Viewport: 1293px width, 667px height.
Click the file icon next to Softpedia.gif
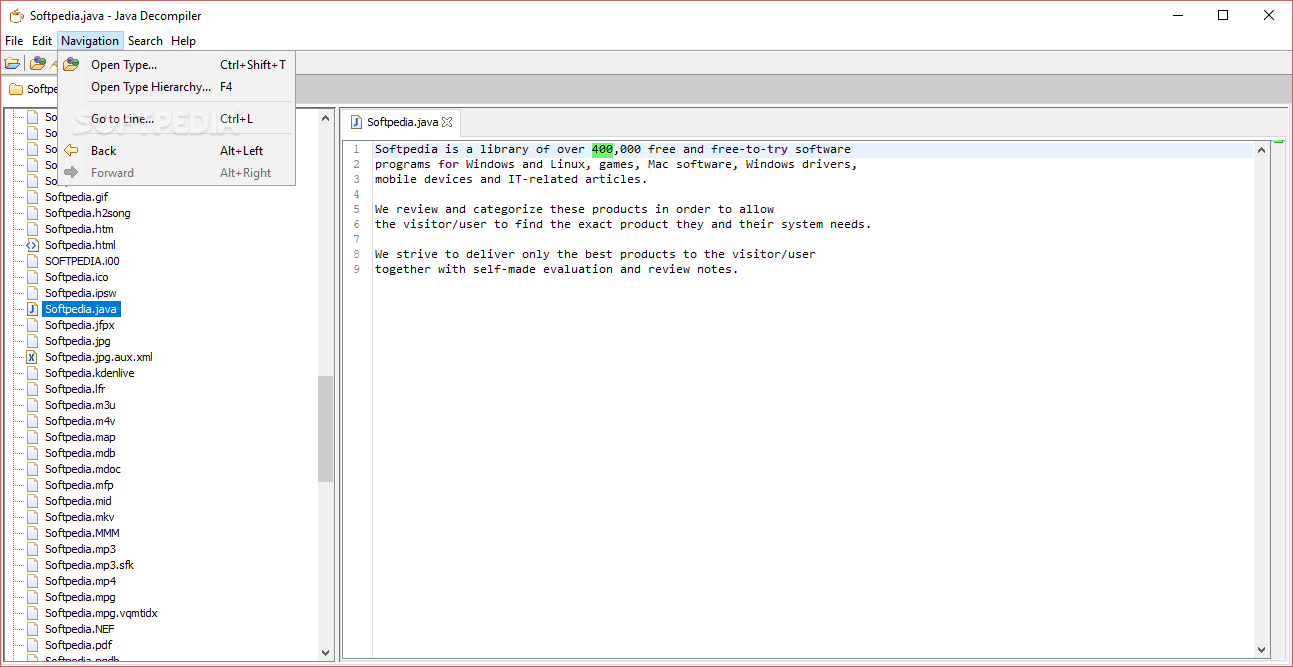[32, 197]
